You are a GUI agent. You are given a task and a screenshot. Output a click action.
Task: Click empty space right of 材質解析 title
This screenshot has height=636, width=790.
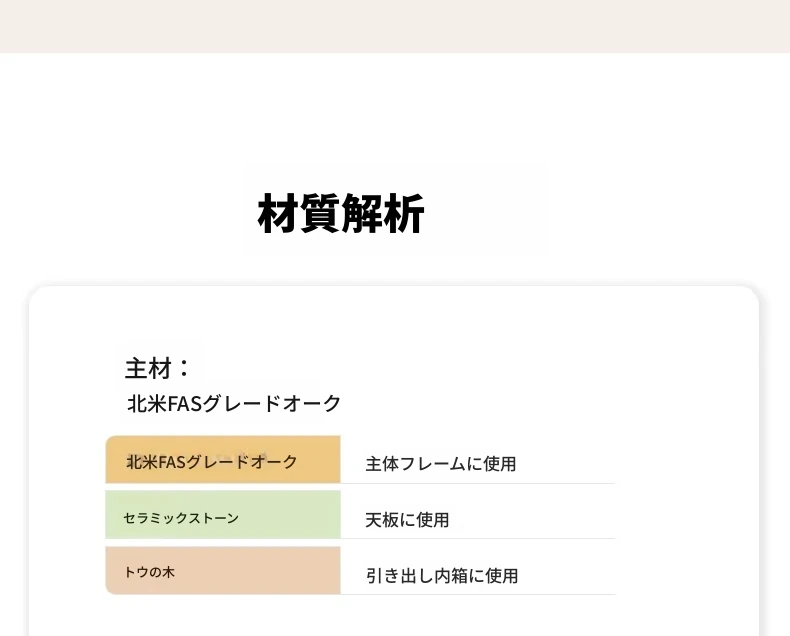tap(605, 214)
